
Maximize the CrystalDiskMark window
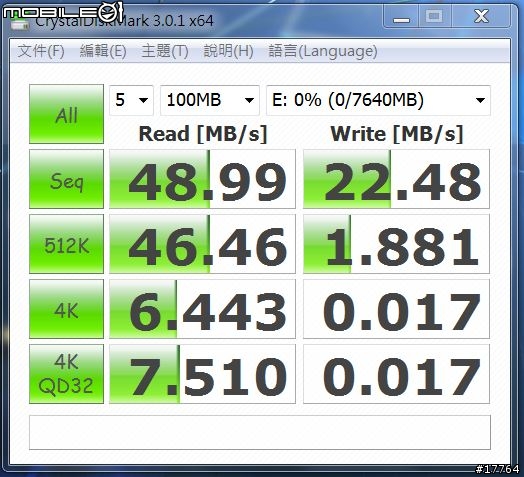click(x=434, y=16)
